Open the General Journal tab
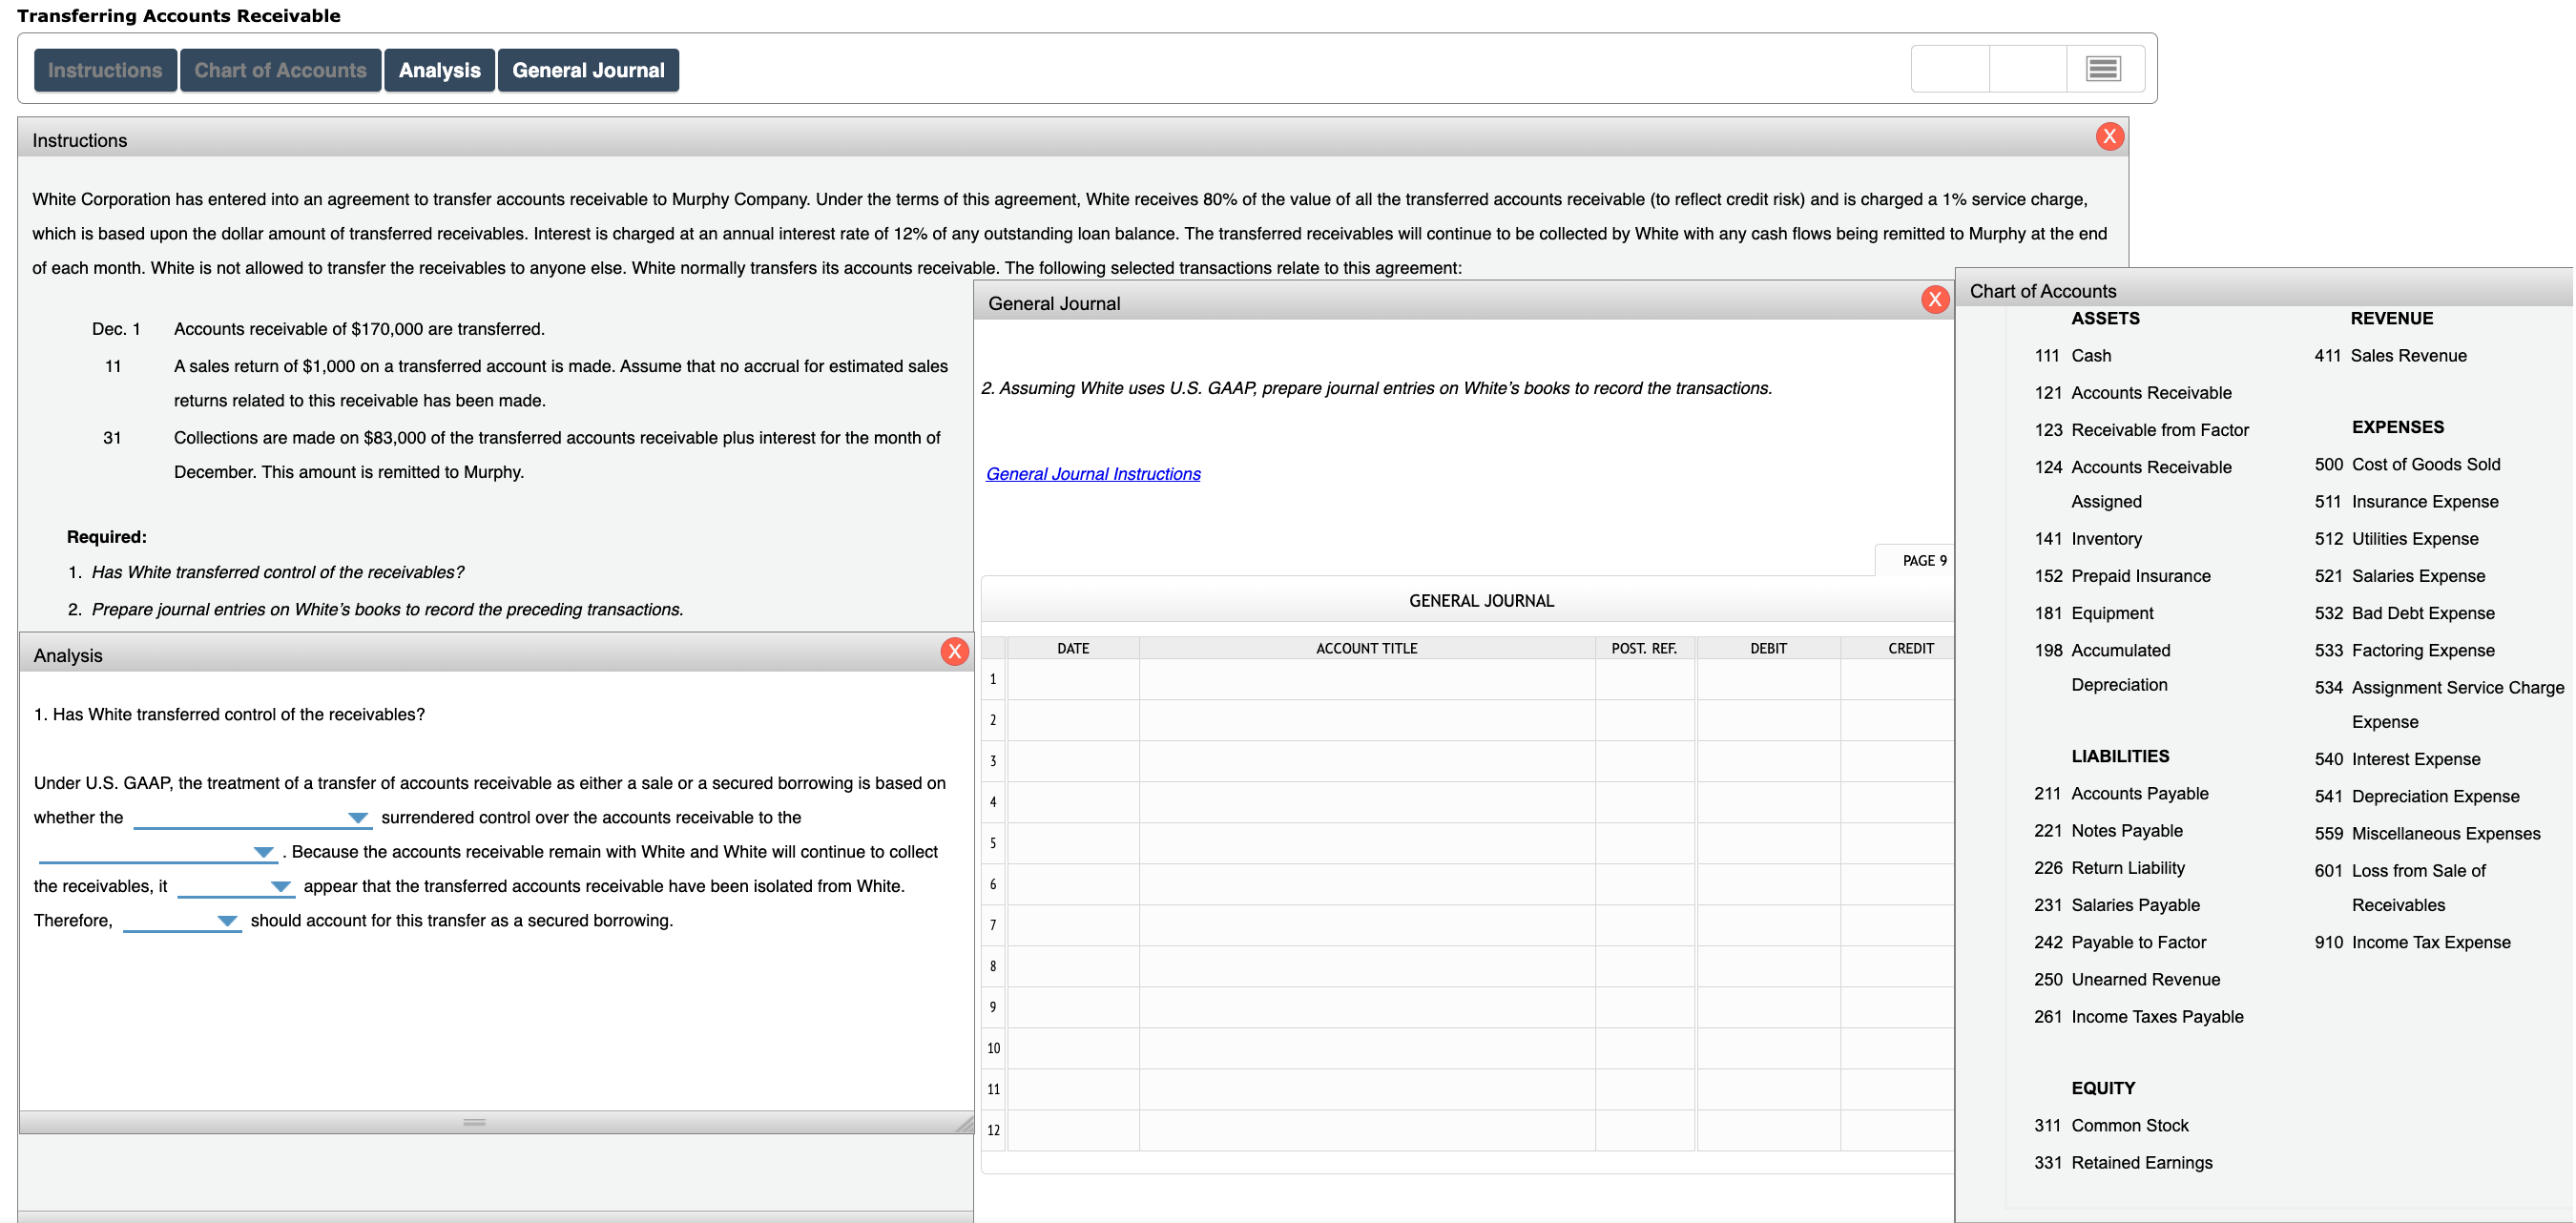2576x1223 pixels. 588,70
